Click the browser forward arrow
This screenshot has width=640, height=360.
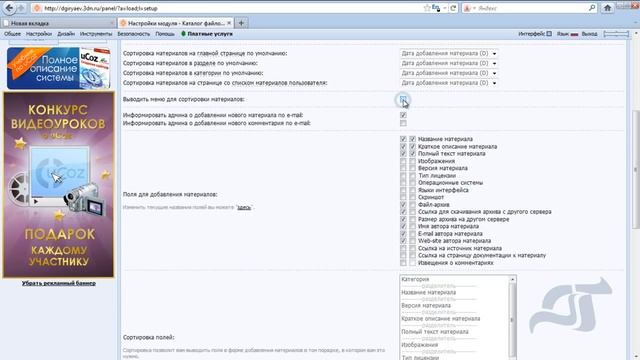pos(21,8)
